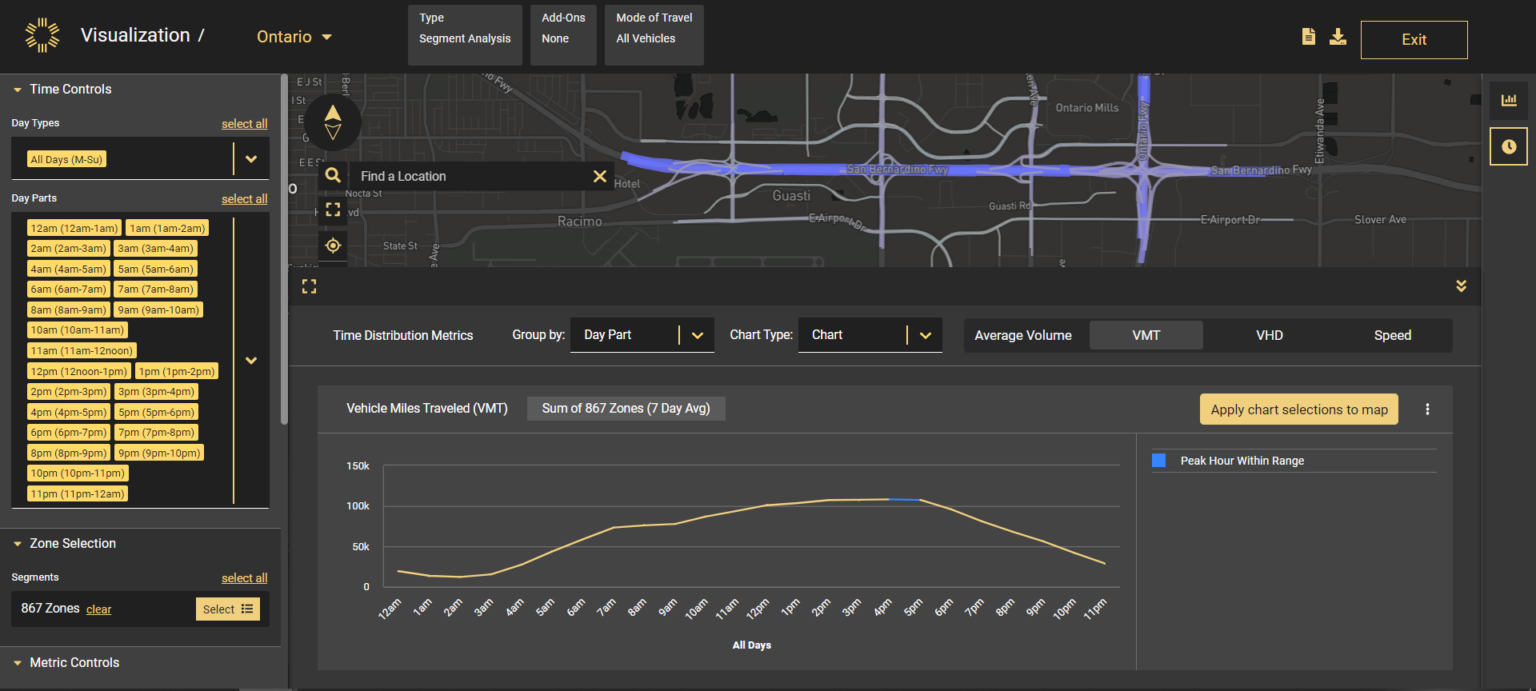Open the Ontario location dropdown

click(x=293, y=36)
